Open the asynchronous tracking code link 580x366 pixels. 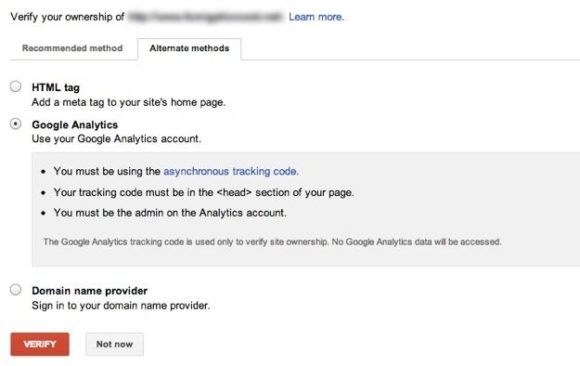231,171
